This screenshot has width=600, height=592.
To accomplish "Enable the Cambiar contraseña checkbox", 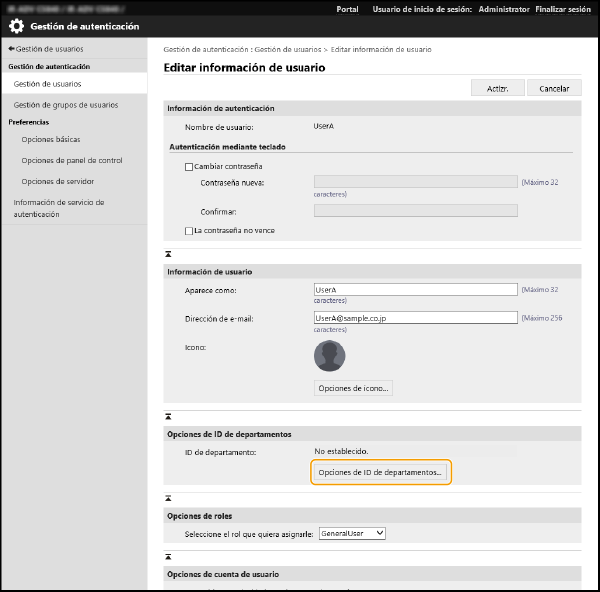I will click(x=189, y=166).
